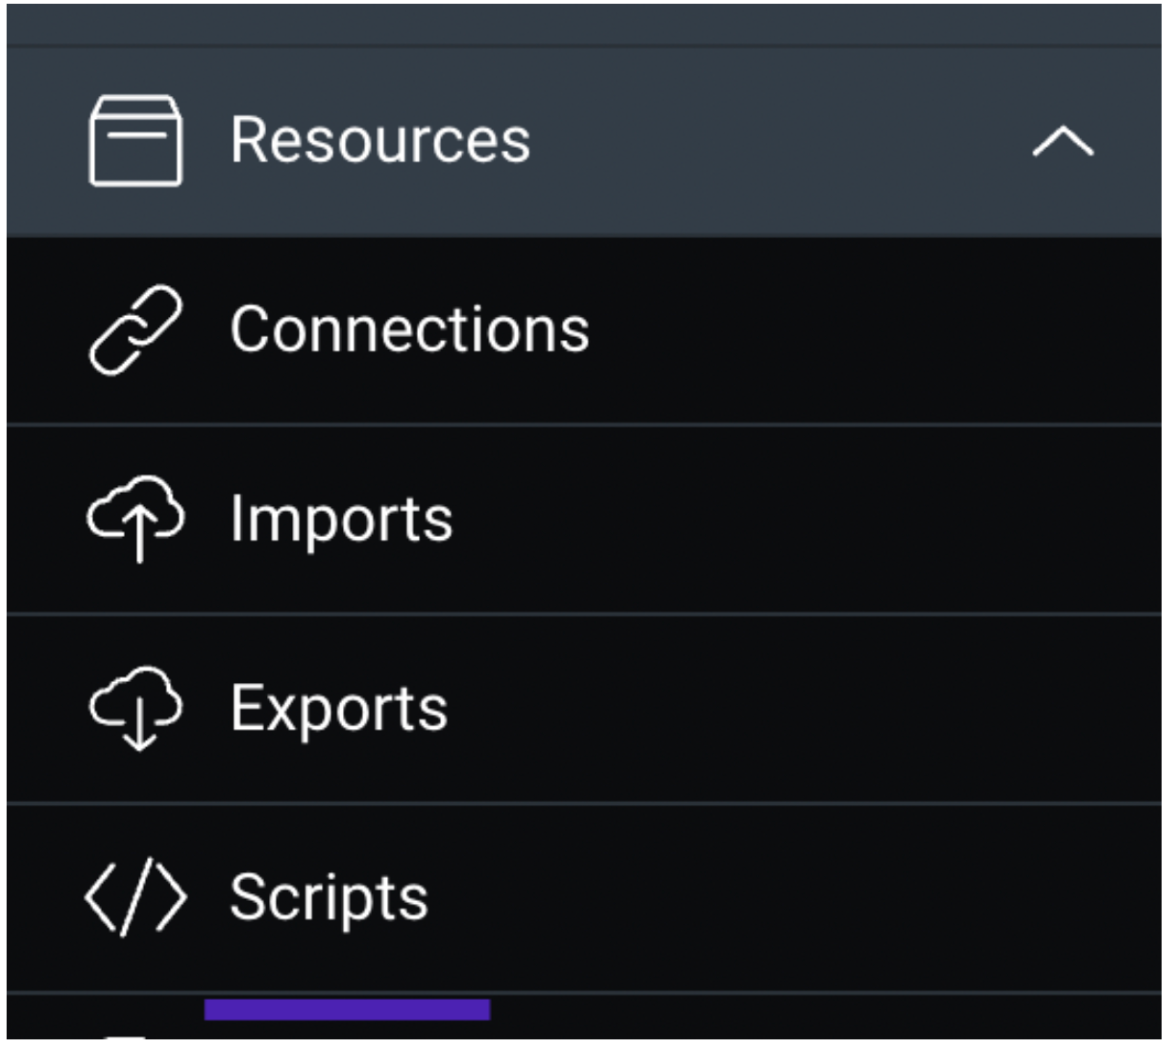Image resolution: width=1166 pixels, height=1046 pixels.
Task: Click the Scripts code-brackets icon
Action: tap(135, 897)
